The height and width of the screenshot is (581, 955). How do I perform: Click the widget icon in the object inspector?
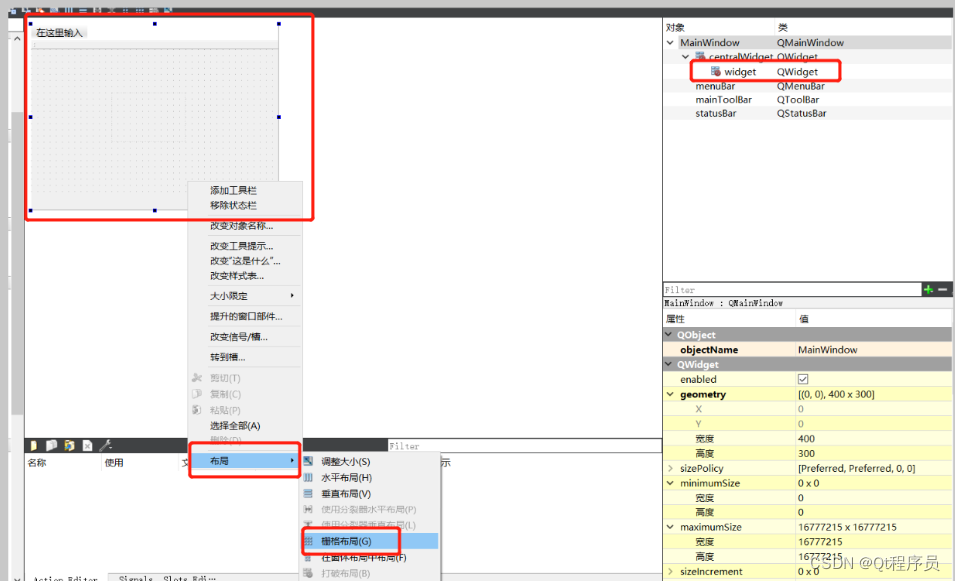[x=716, y=71]
